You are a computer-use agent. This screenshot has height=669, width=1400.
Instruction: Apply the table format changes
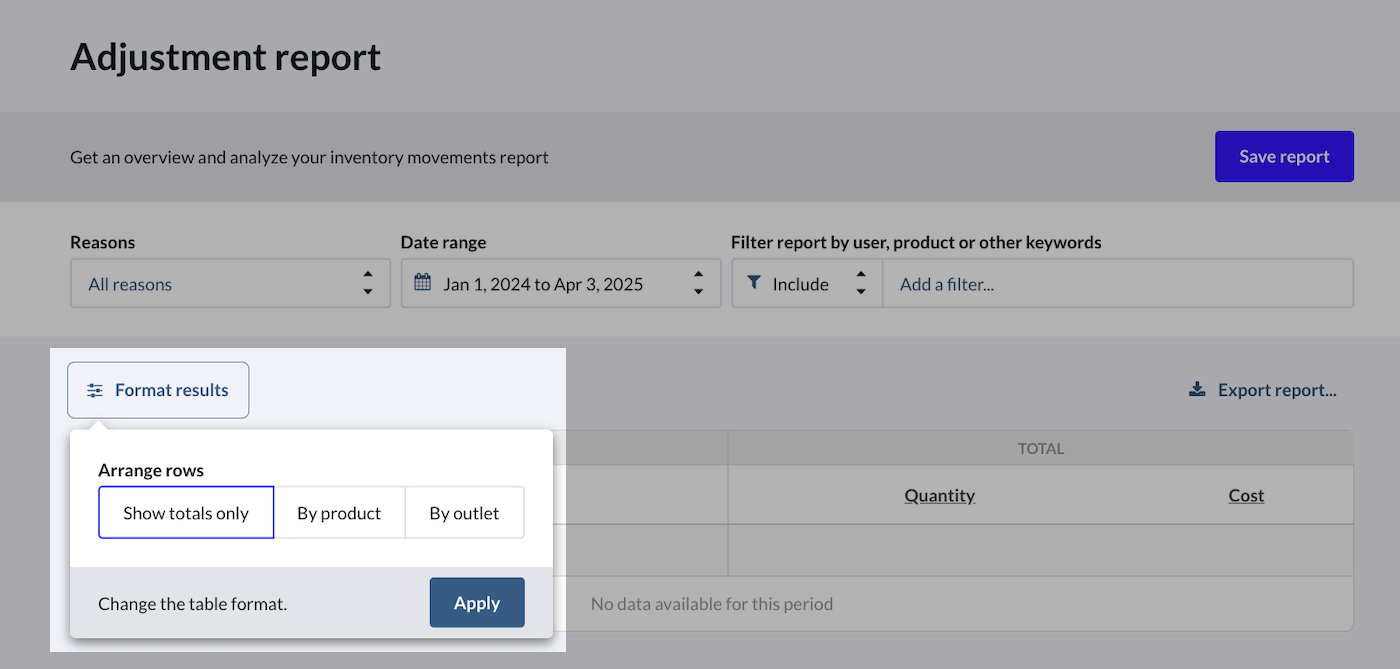click(477, 603)
